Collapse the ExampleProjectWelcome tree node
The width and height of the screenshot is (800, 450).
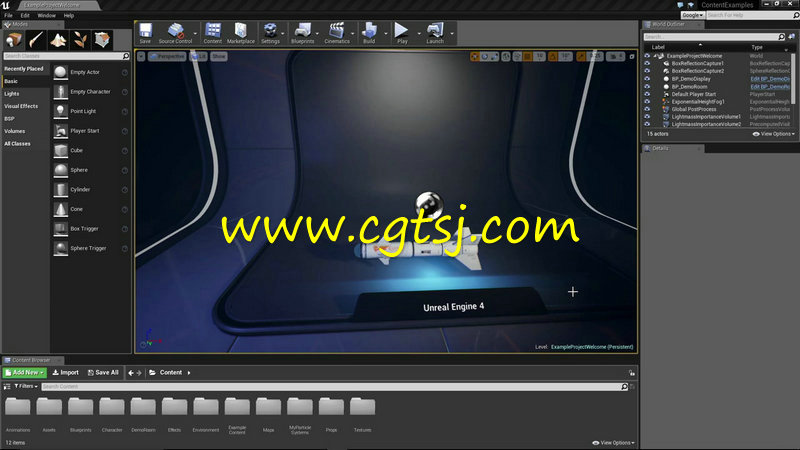click(x=655, y=56)
